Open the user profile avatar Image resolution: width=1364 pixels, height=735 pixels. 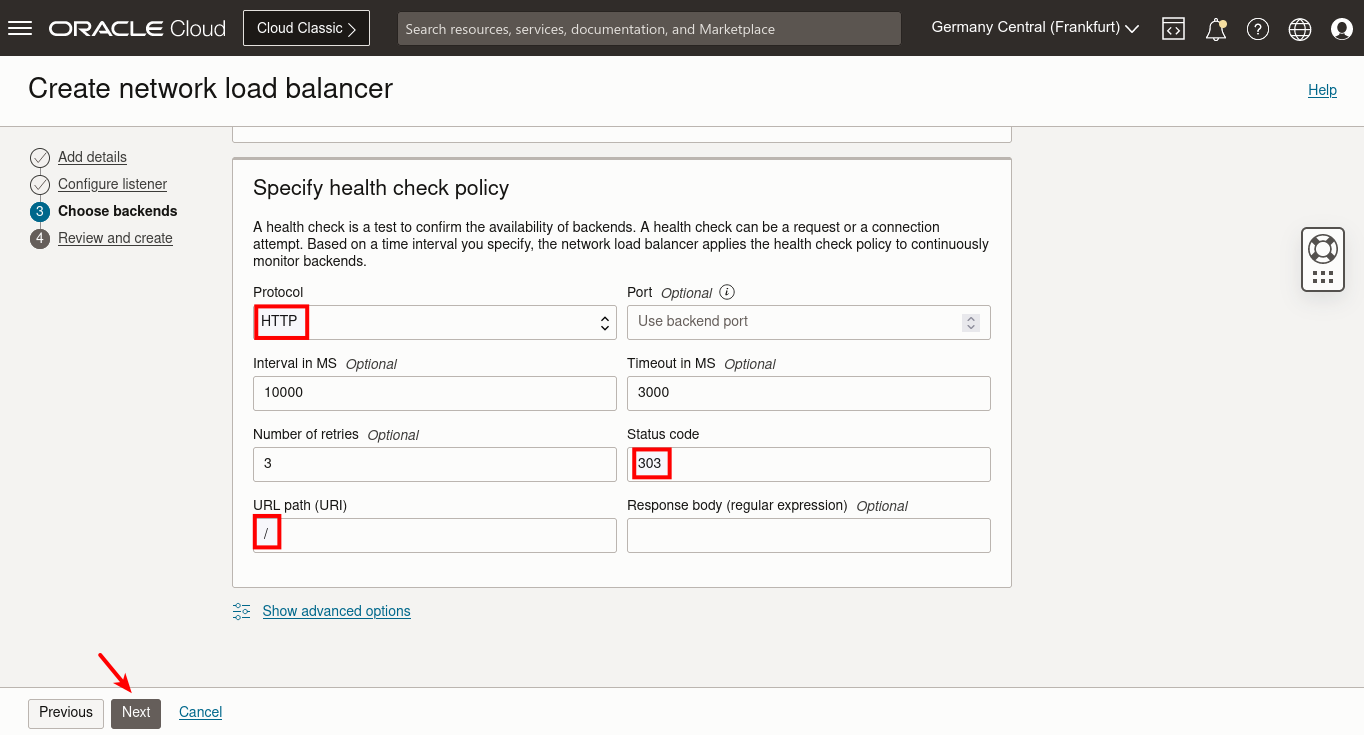click(x=1341, y=28)
